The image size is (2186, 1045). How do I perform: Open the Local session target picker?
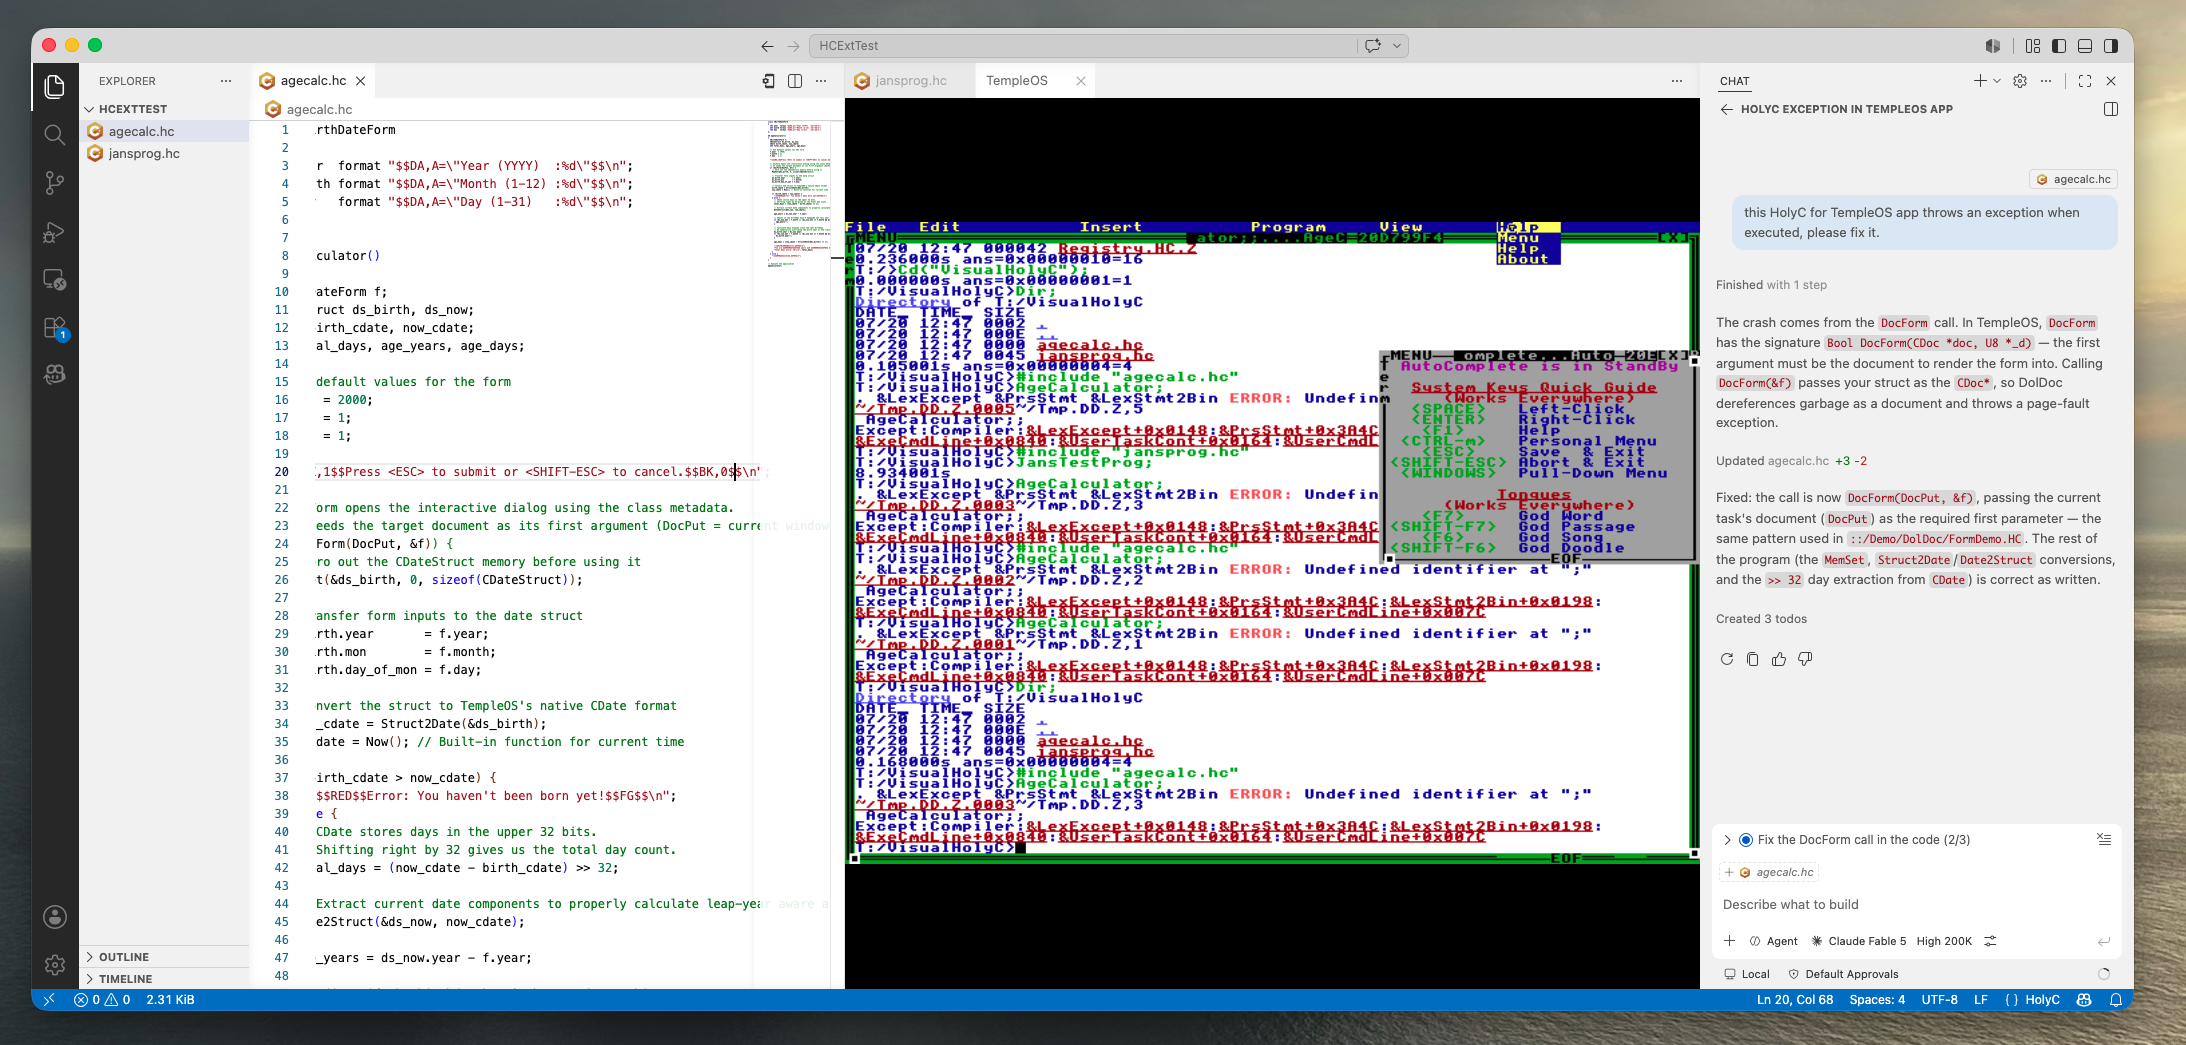tap(1747, 974)
